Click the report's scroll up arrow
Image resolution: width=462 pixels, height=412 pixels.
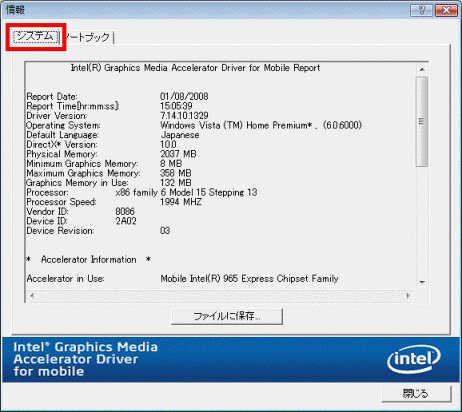click(422, 69)
